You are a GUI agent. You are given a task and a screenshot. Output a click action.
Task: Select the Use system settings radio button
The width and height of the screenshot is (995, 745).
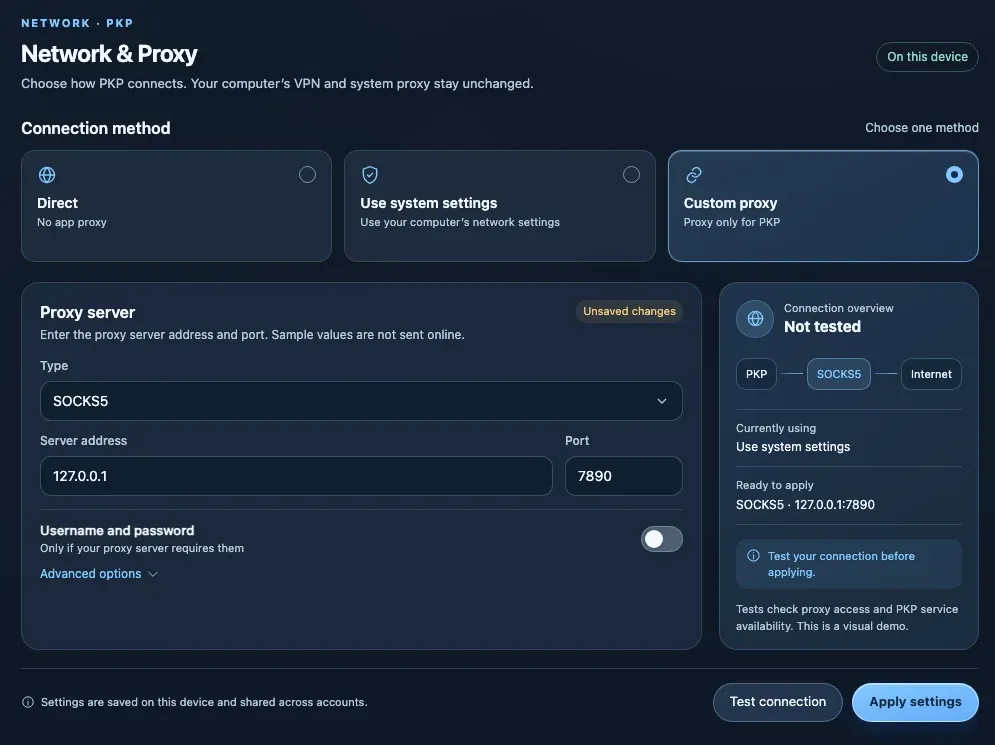(631, 175)
